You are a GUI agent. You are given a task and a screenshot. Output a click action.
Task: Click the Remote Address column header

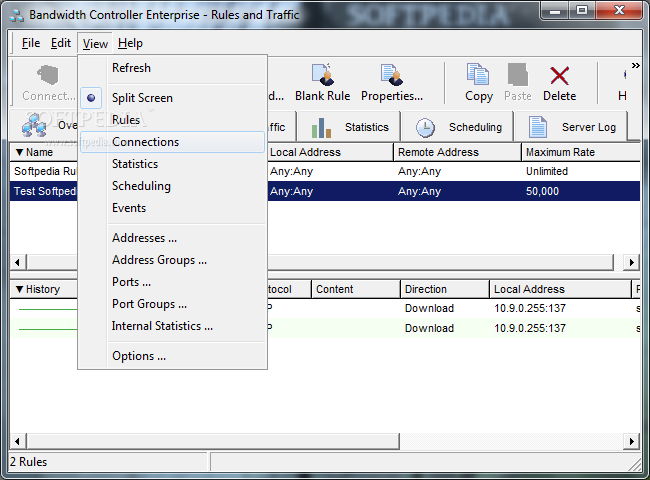457,152
